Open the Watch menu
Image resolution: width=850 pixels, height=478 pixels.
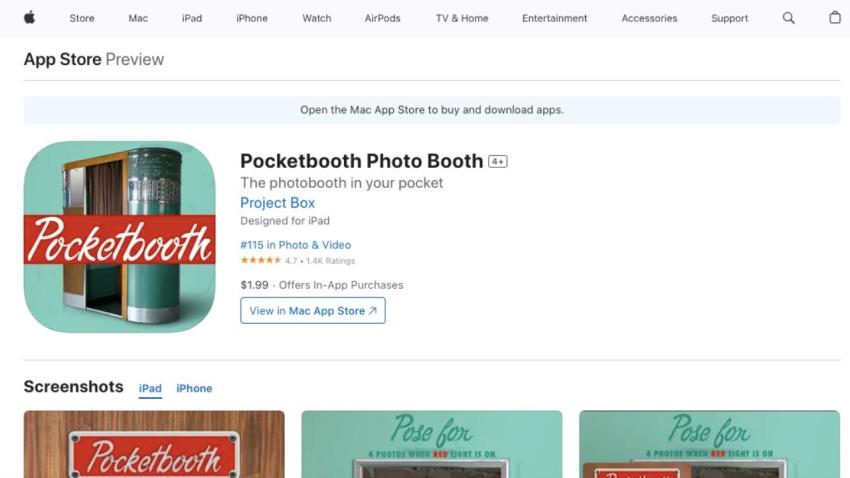tap(317, 18)
